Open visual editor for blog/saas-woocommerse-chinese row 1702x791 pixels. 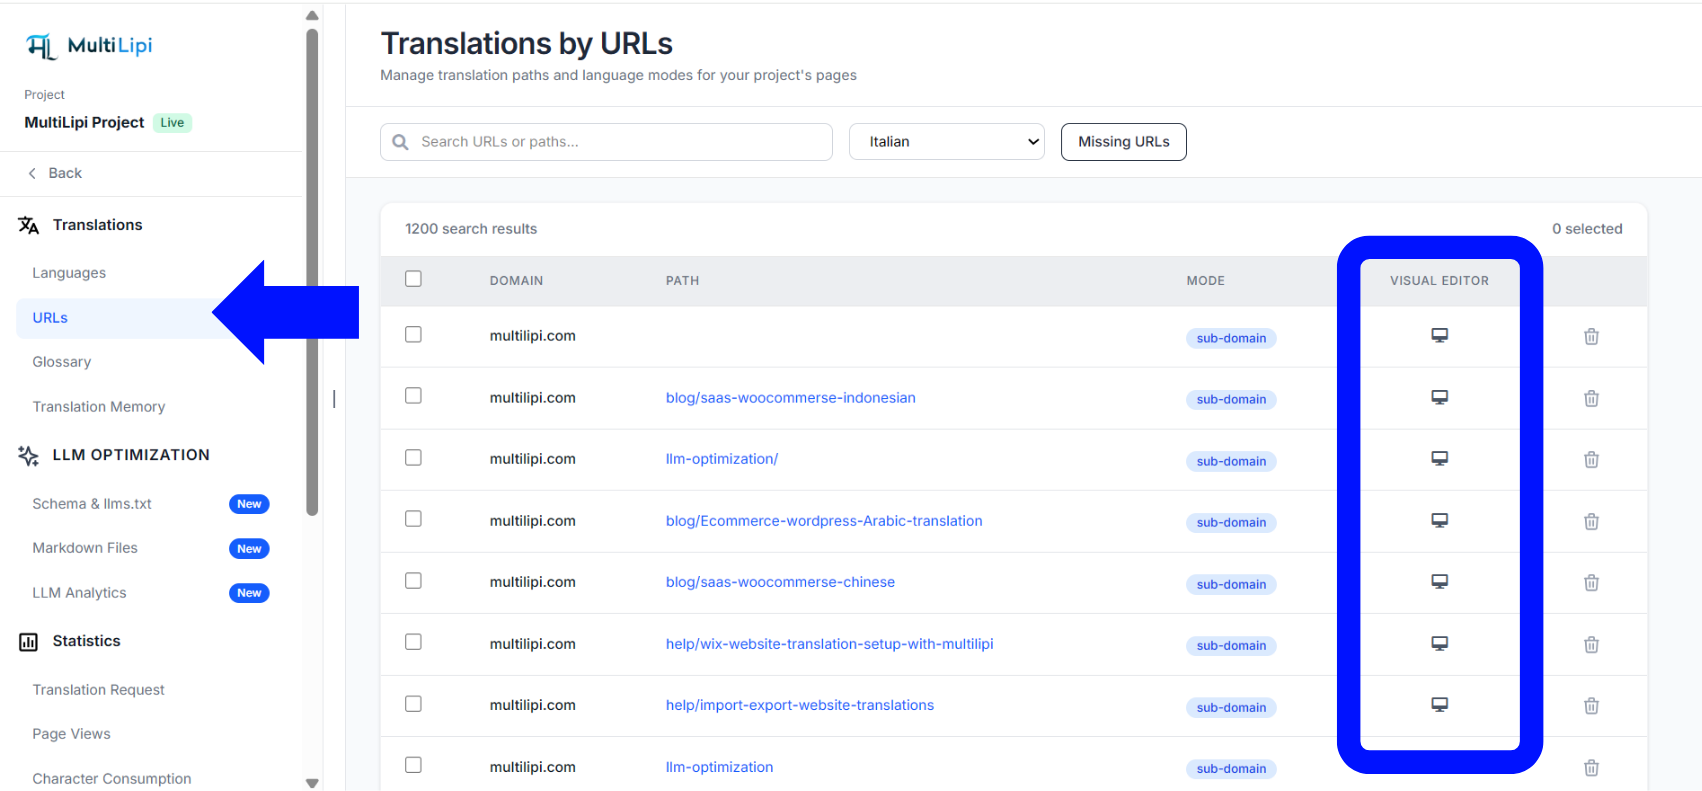(x=1439, y=582)
